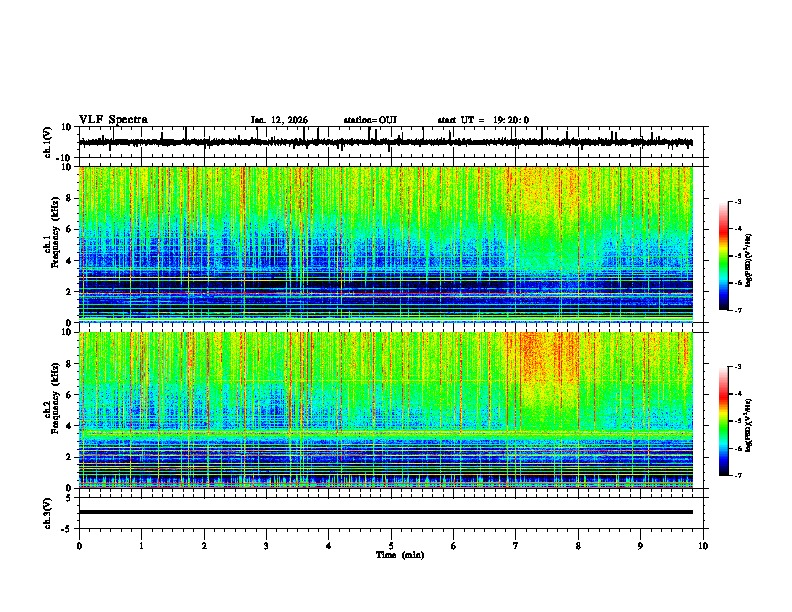Click the '3' tick on the time axis
The image size is (792, 612).
click(266, 546)
